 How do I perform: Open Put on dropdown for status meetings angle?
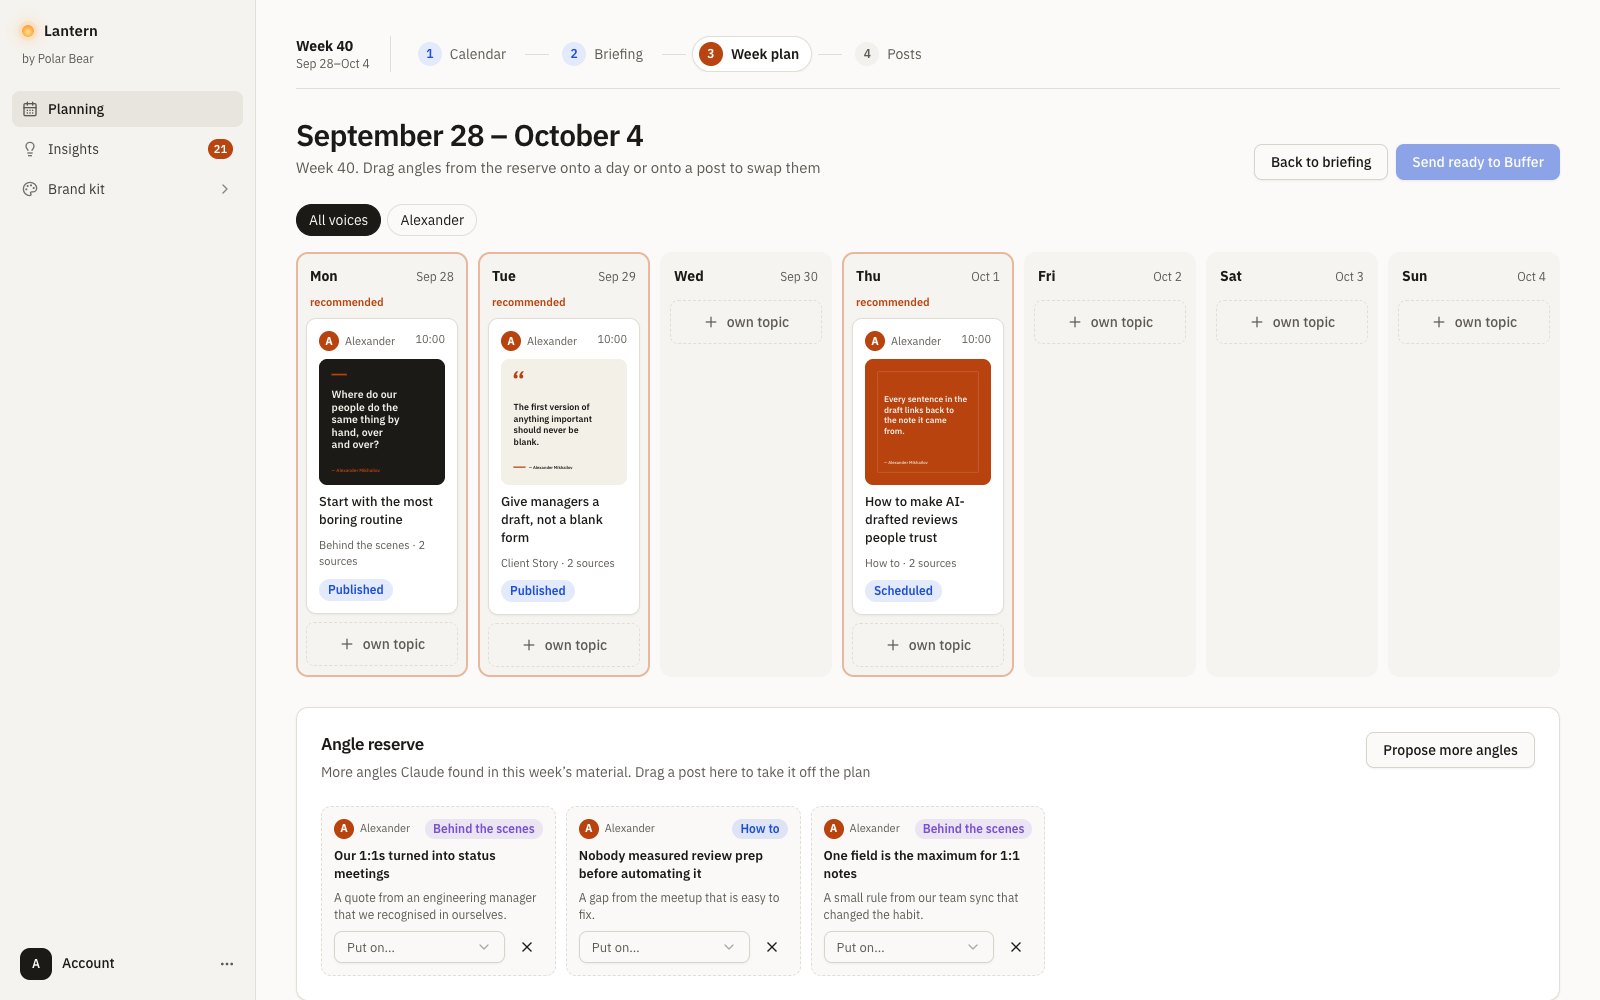pyautogui.click(x=419, y=947)
